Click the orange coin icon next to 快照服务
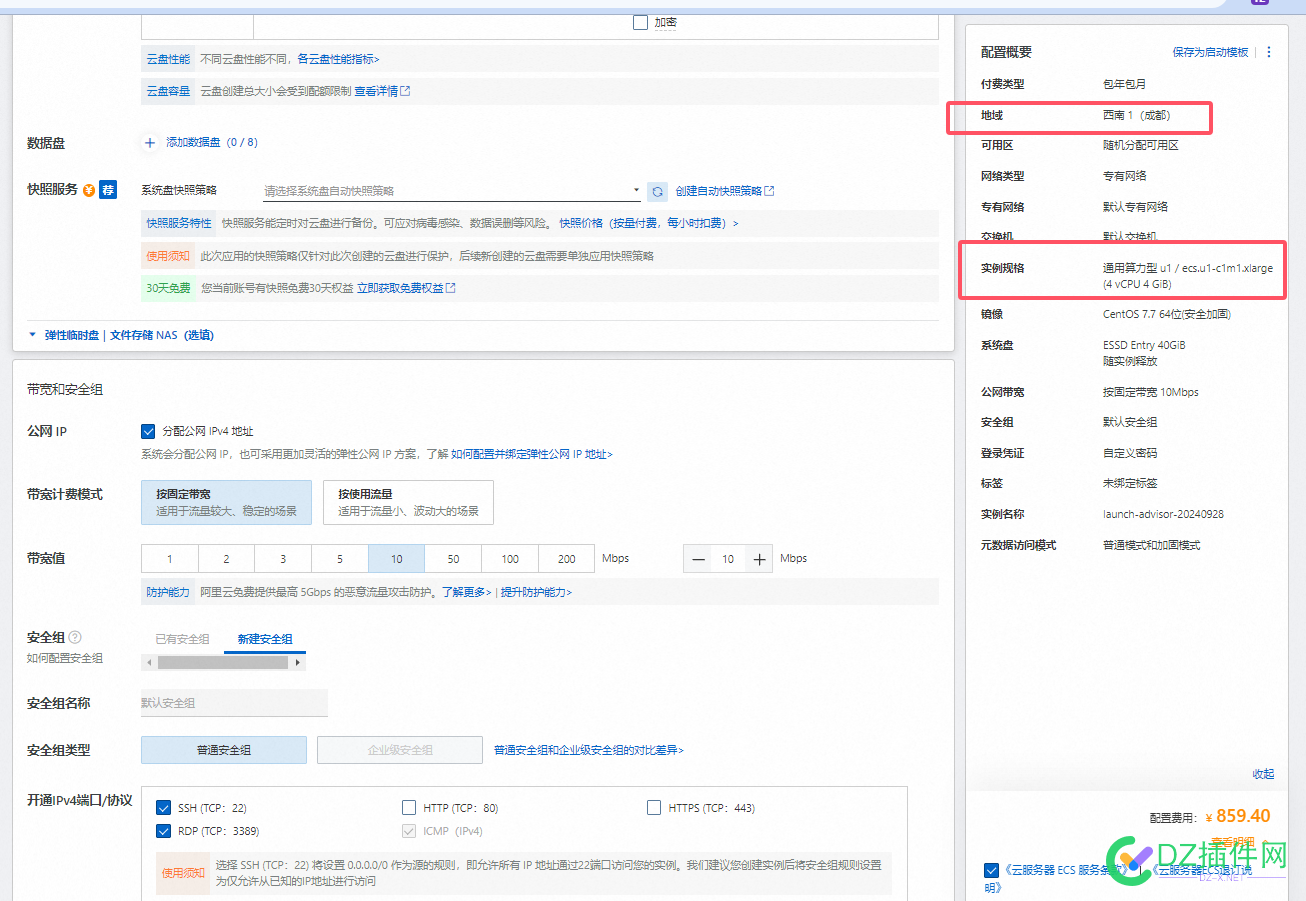 click(x=89, y=190)
